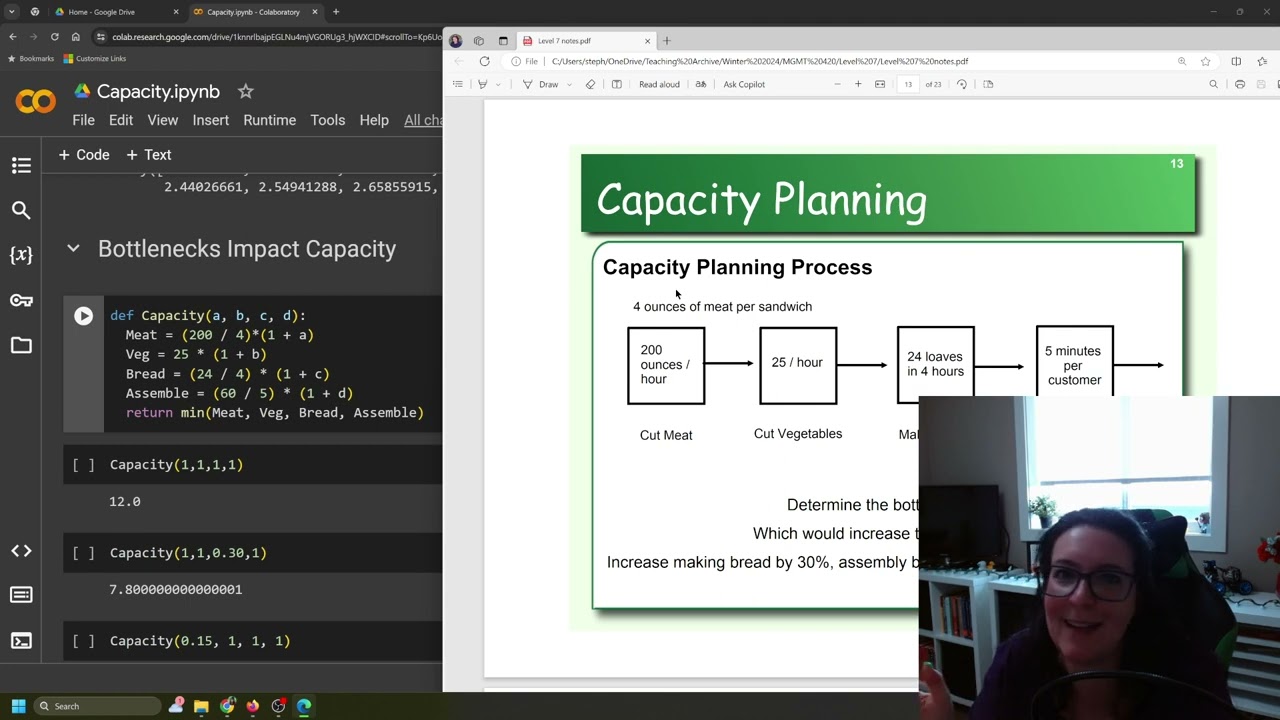Click the Windows taskbar Search box
The height and width of the screenshot is (720, 1280).
click(x=97, y=706)
